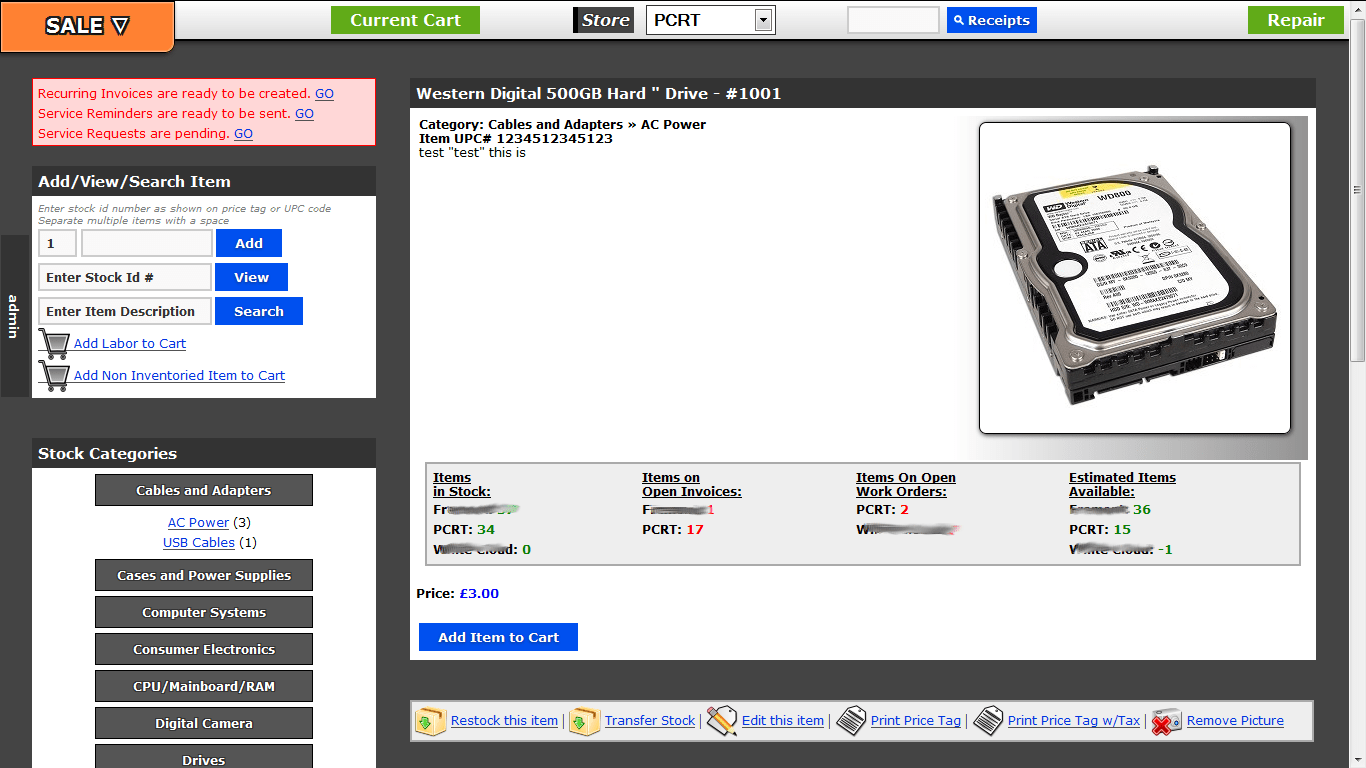Viewport: 1366px width, 768px height.
Task: Focus the receipt search input field
Action: 893,20
